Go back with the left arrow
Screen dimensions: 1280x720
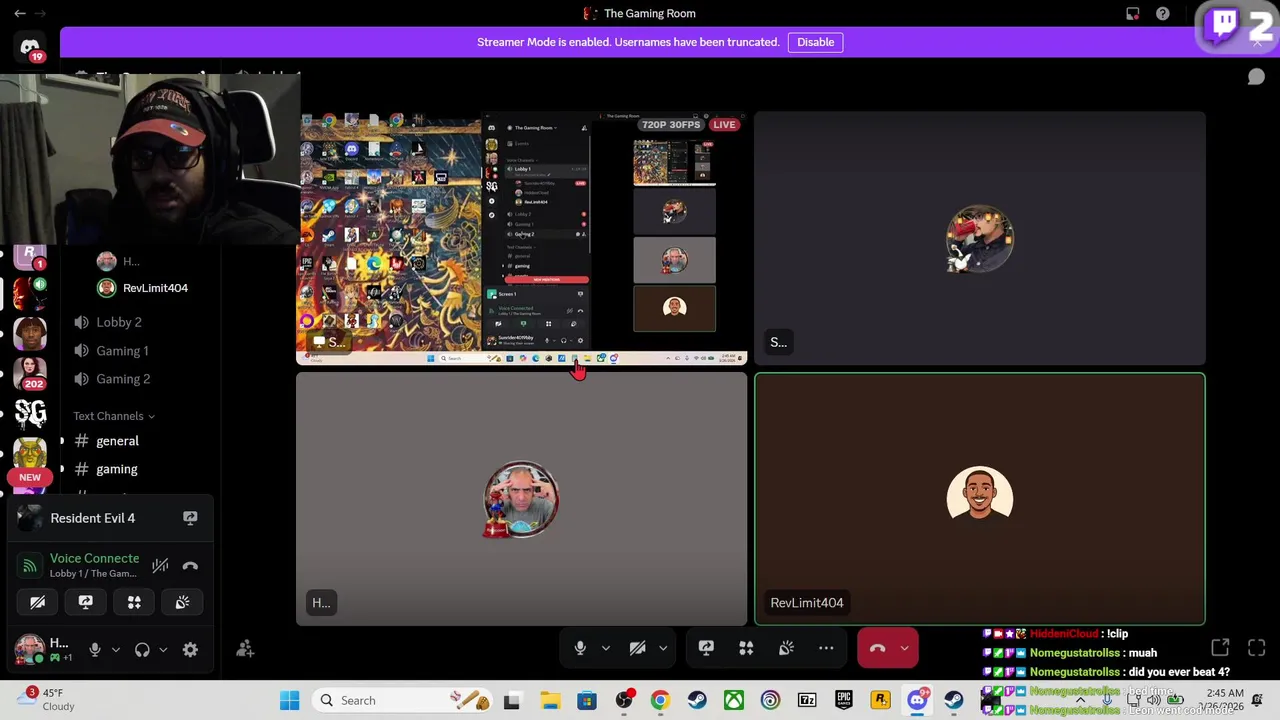pos(19,13)
